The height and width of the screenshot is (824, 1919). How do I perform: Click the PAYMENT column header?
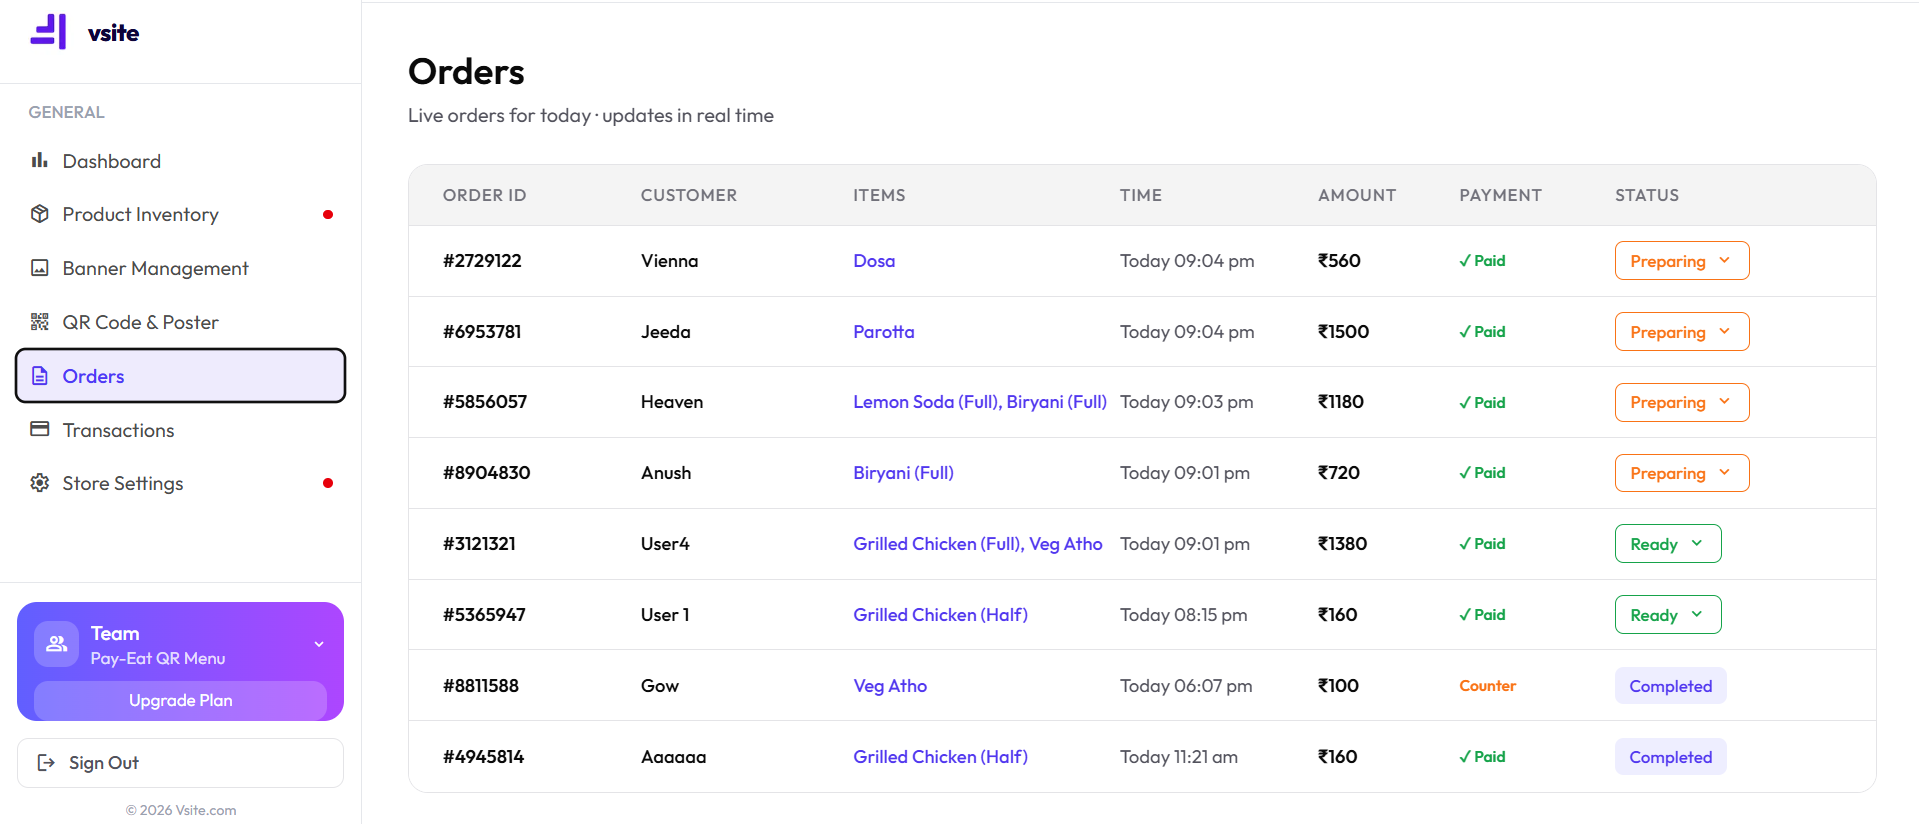[x=1500, y=195]
